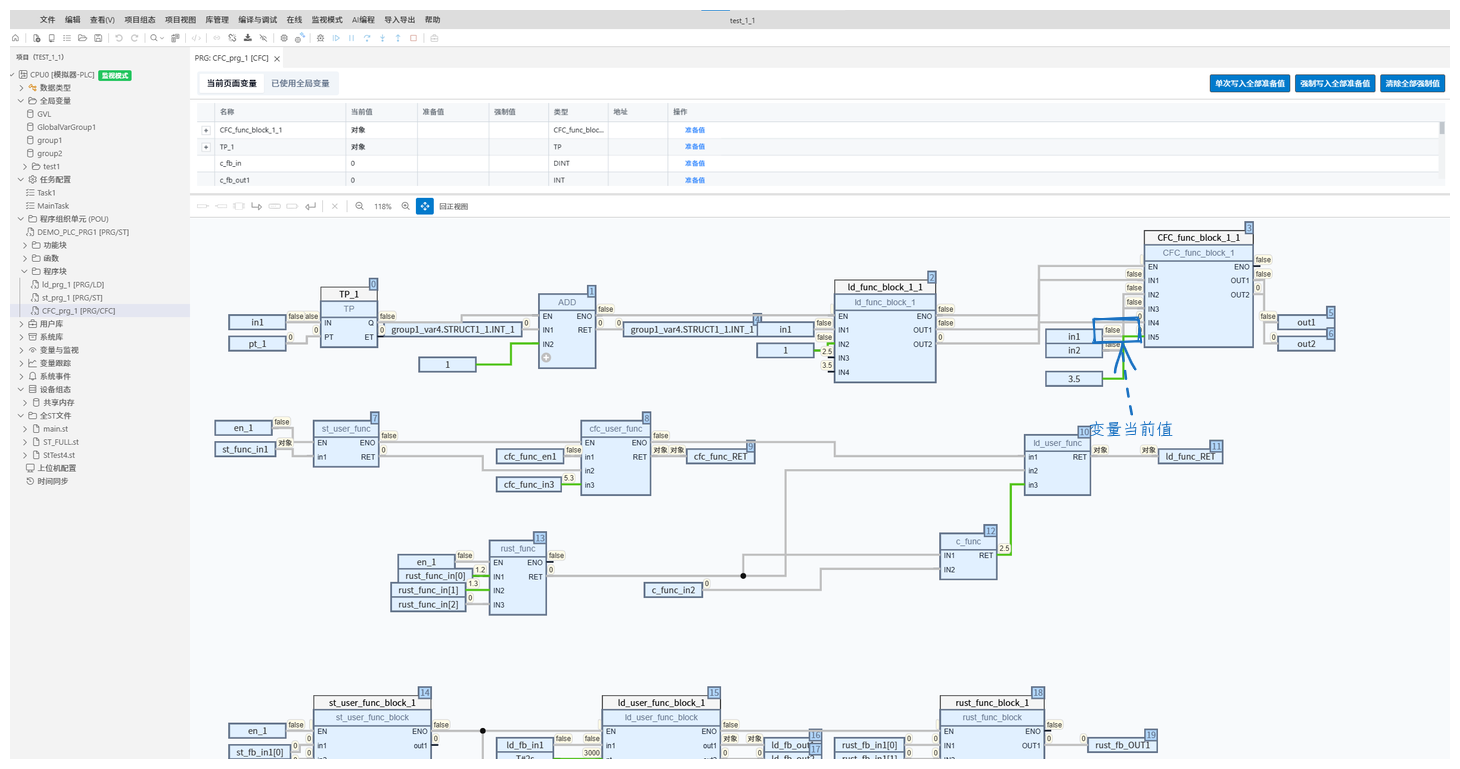Collapse the 任务配置 tree node
Image resolution: width=1460 pixels, height=769 pixels.
pos(22,180)
